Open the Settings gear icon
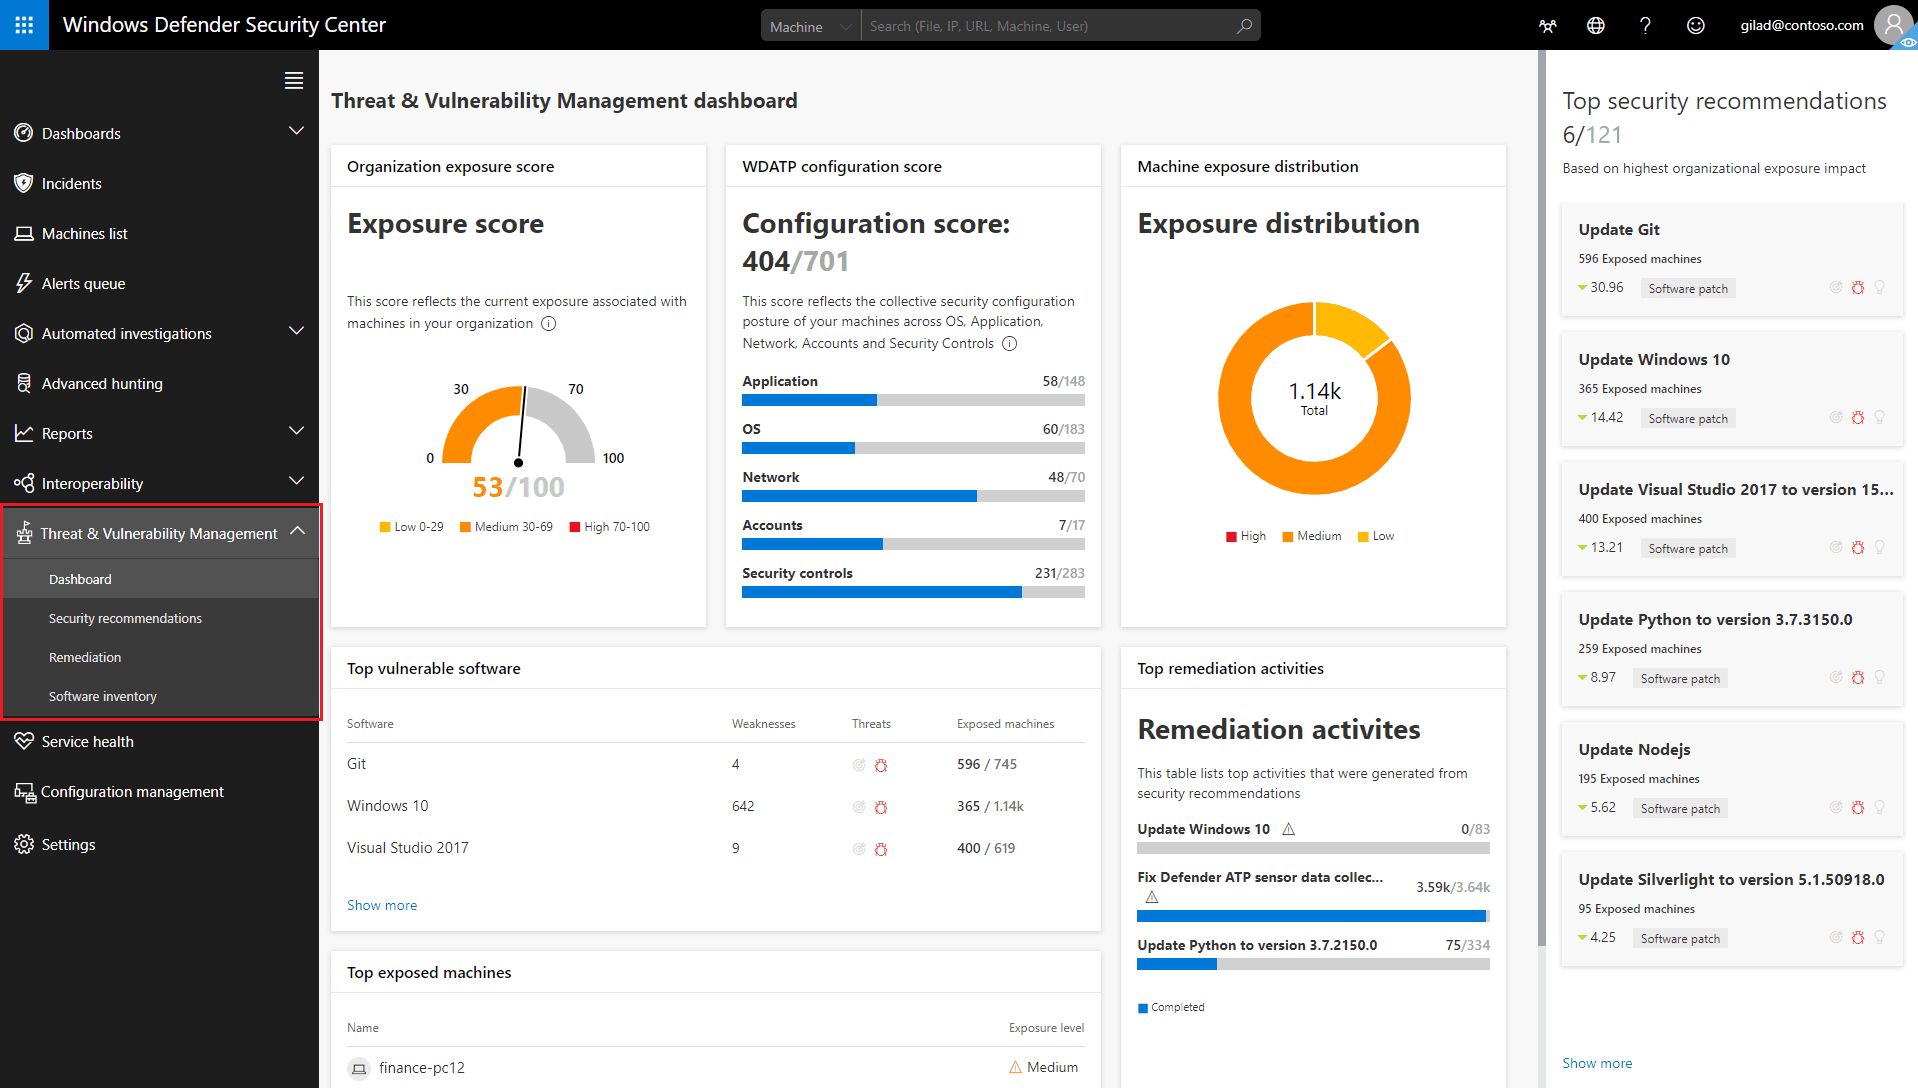The width and height of the screenshot is (1918, 1088). coord(24,844)
